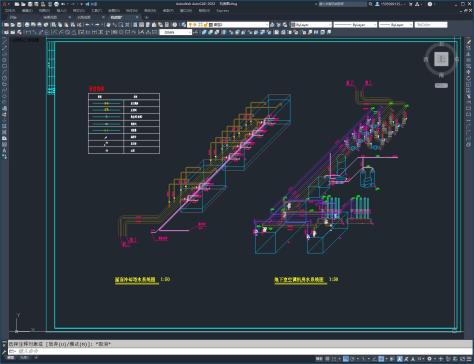Open the Properties palette icon
474x364 pixels.
coord(135,25)
